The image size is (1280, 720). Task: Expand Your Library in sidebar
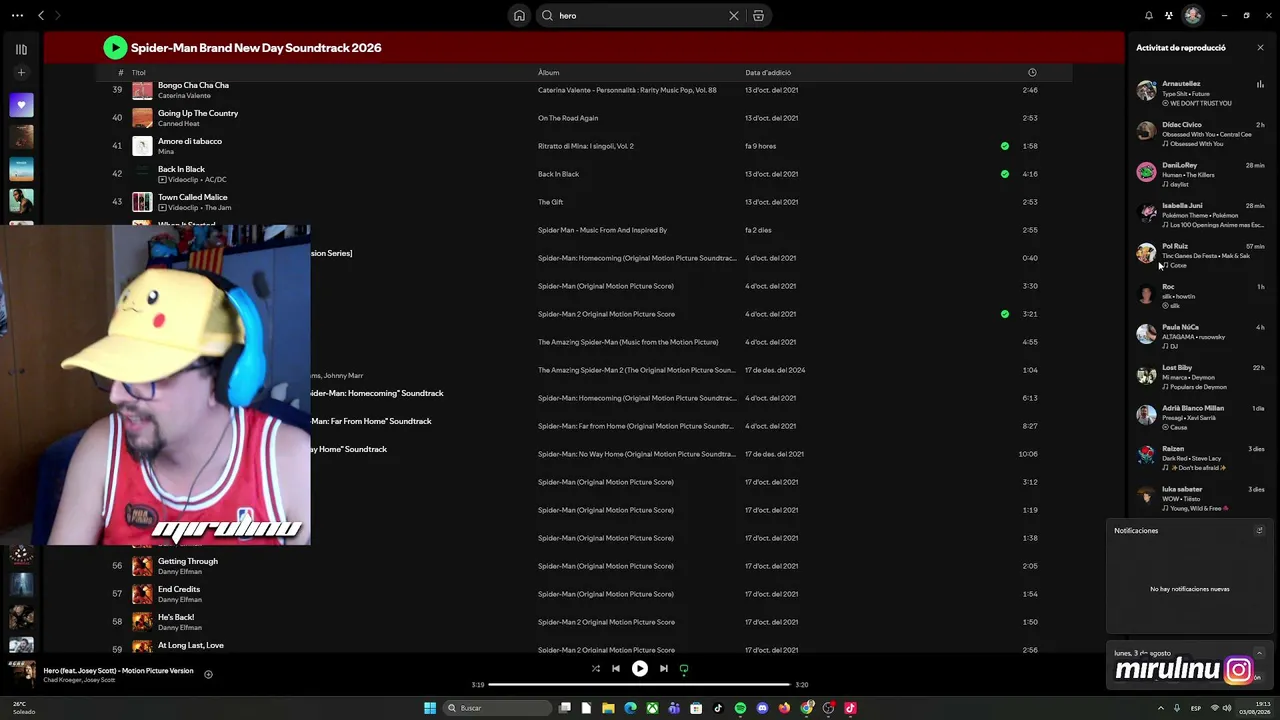pos(21,49)
